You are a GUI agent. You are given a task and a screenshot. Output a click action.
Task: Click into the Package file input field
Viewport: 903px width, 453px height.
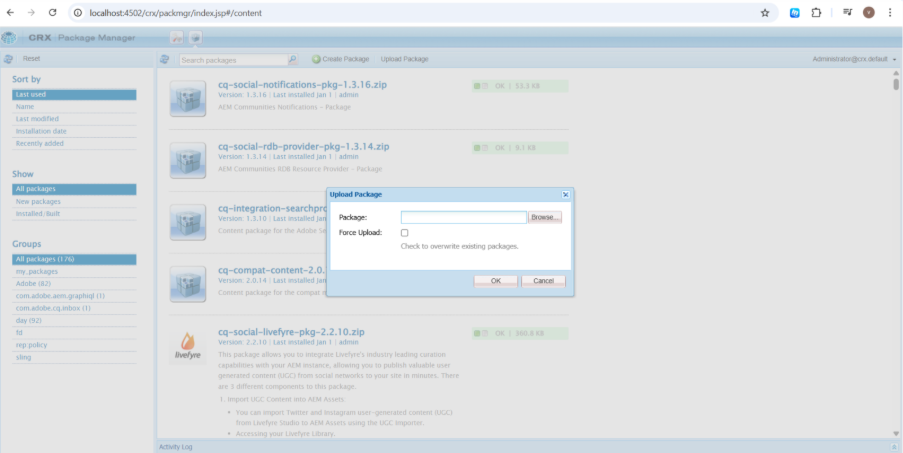click(464, 218)
